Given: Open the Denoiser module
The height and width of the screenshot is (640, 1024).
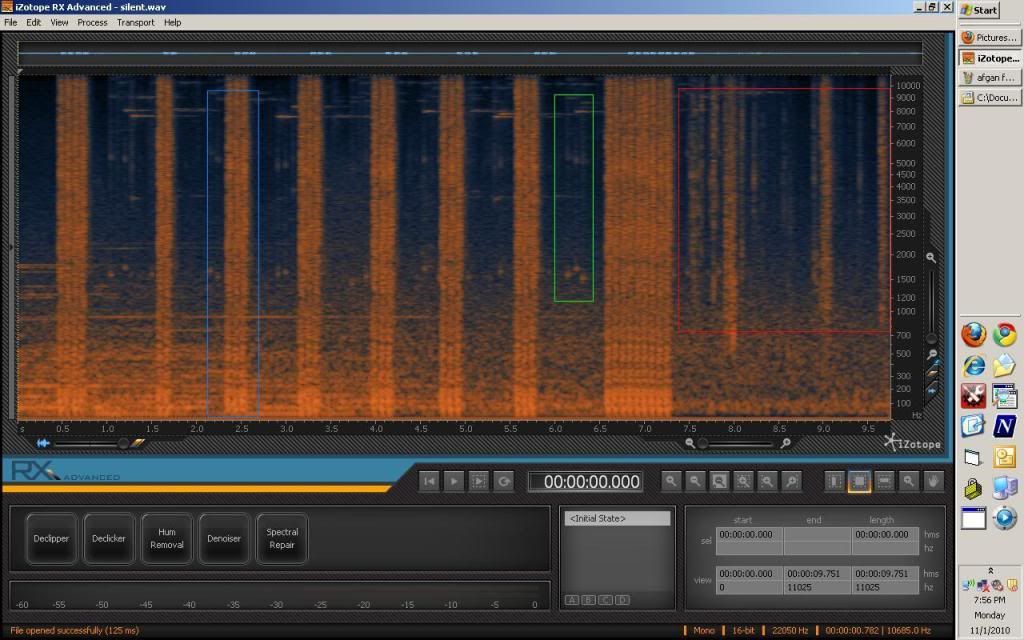Looking at the screenshot, I should click(224, 539).
